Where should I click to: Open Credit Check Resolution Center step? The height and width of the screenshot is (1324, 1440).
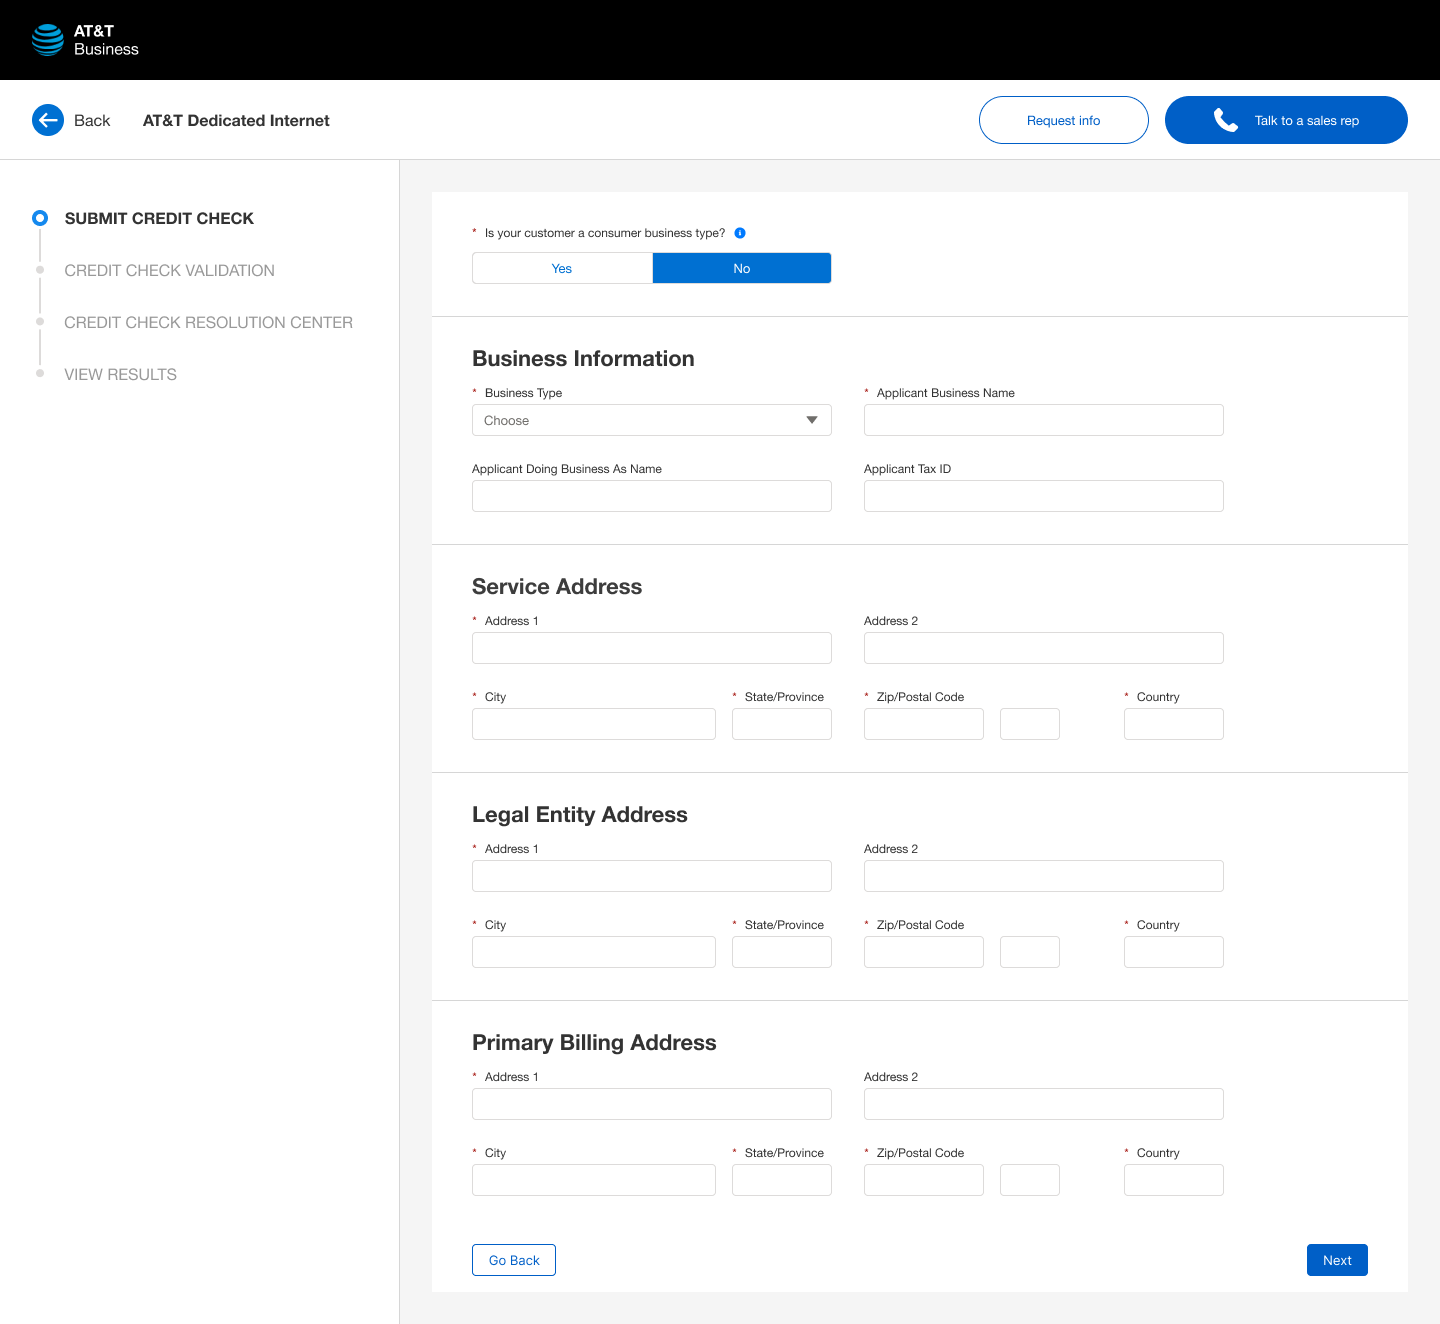tap(208, 322)
